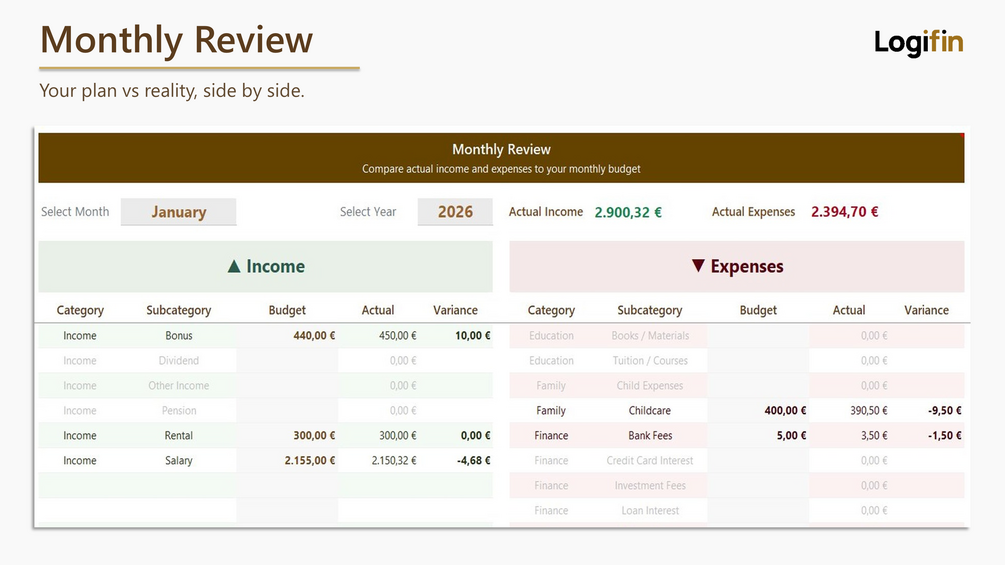The height and width of the screenshot is (565, 1005).
Task: Select the Childcare budget 400,00 €
Action: pos(785,411)
